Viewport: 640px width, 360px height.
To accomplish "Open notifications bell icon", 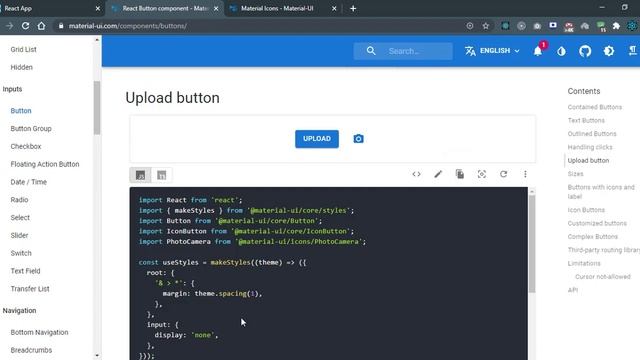I will click(x=538, y=51).
